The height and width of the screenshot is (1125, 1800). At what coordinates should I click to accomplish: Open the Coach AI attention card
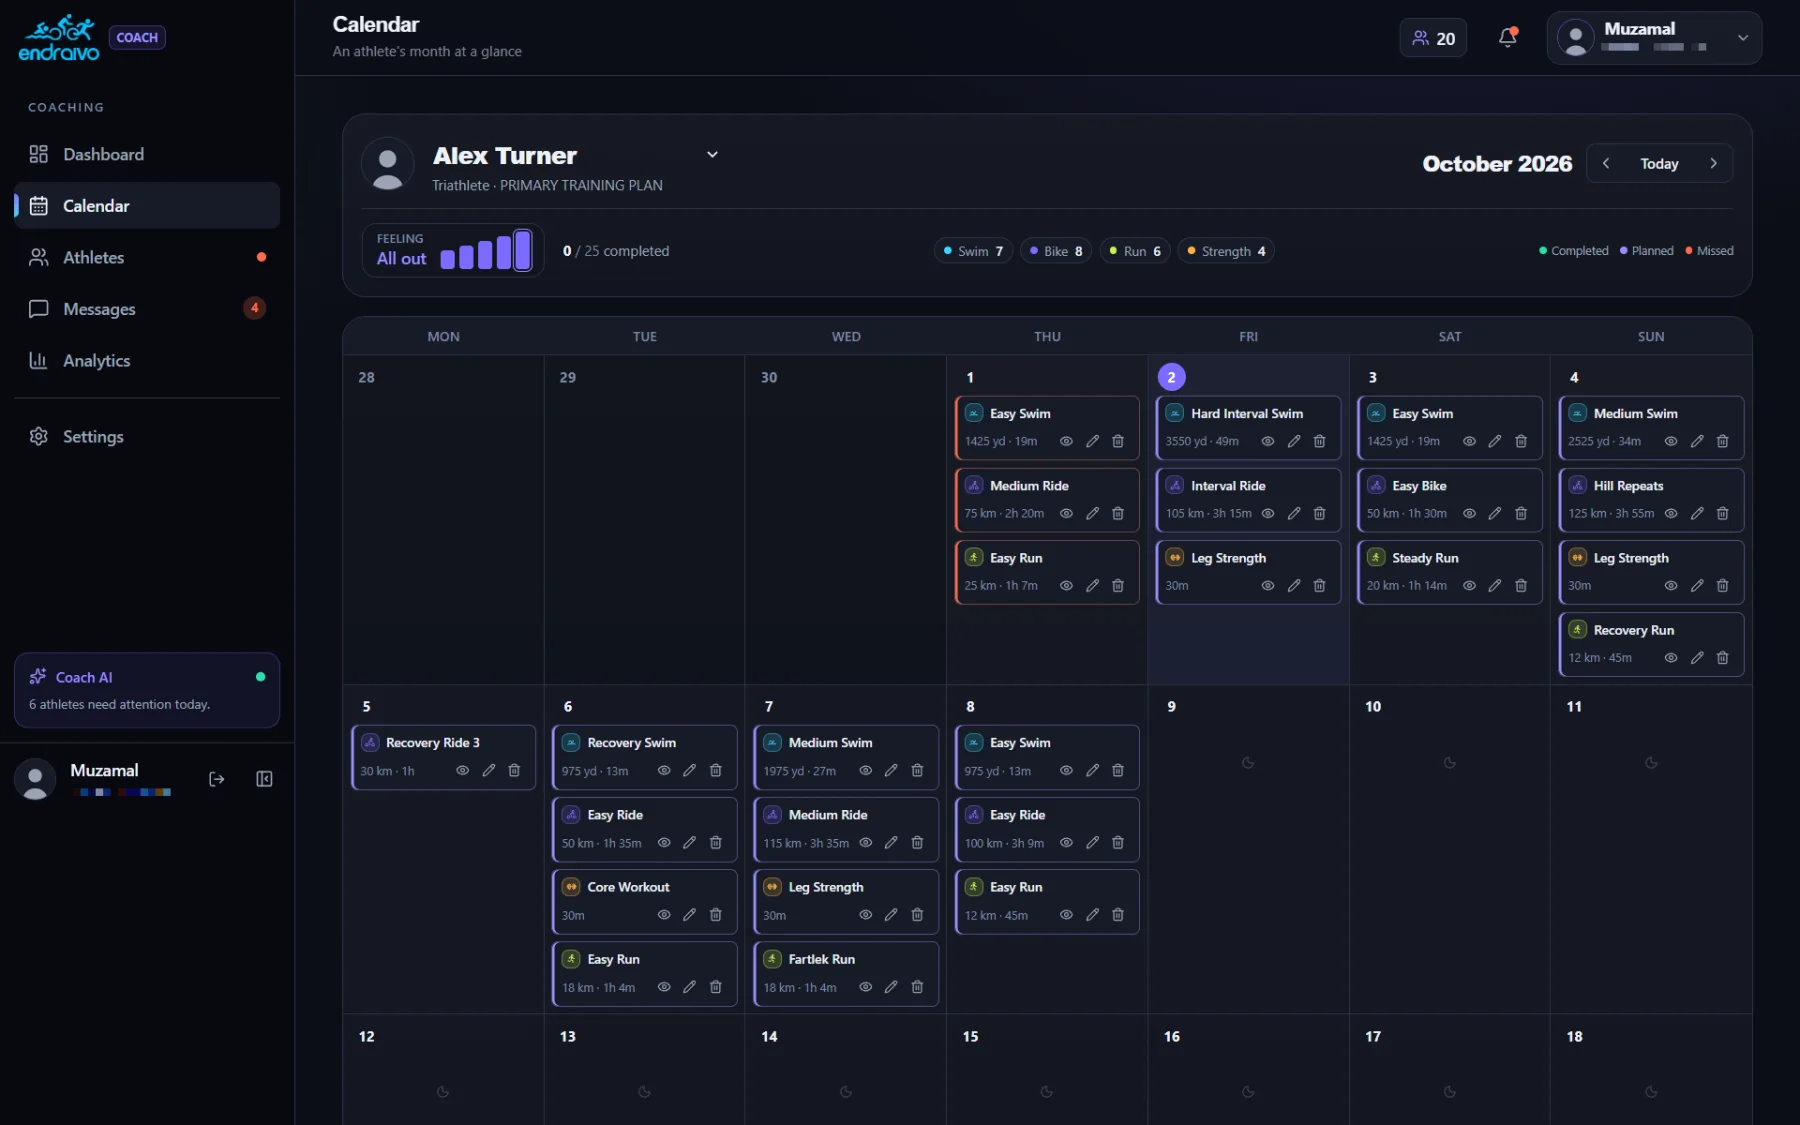tap(147, 690)
